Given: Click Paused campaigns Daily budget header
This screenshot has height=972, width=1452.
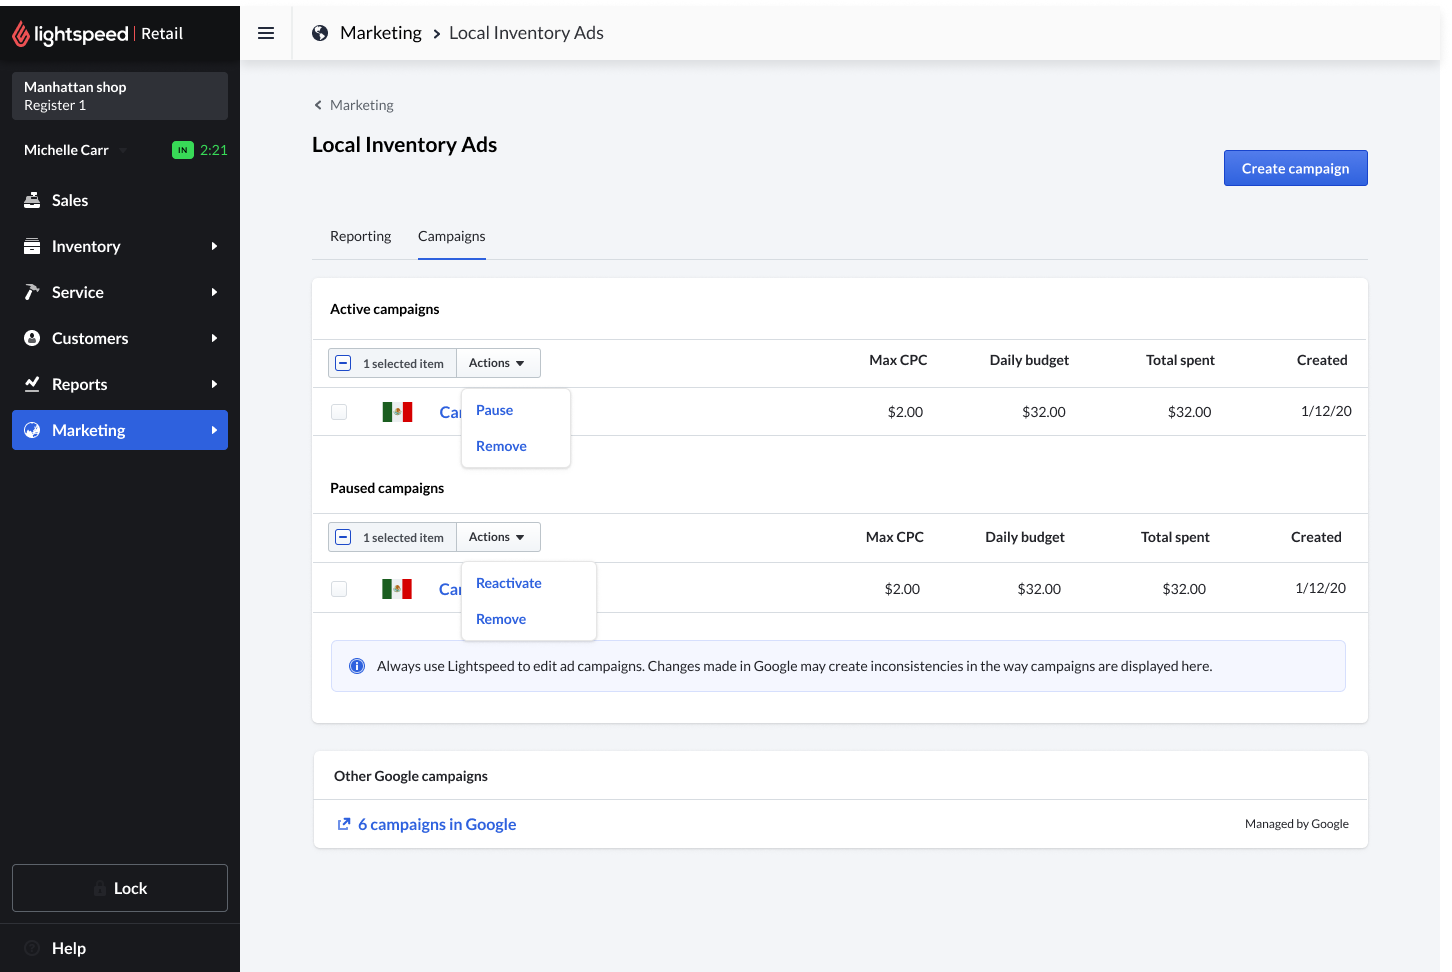Looking at the screenshot, I should click(x=1025, y=537).
